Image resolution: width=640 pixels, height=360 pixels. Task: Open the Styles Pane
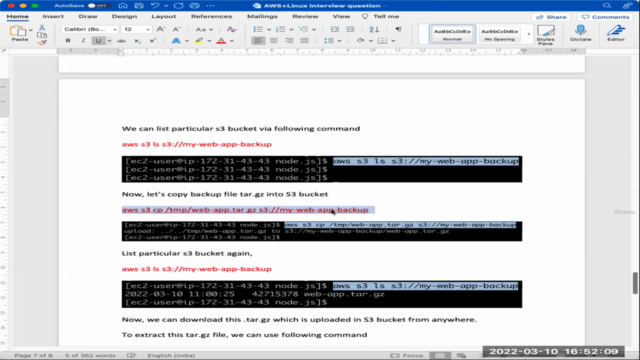(x=546, y=34)
